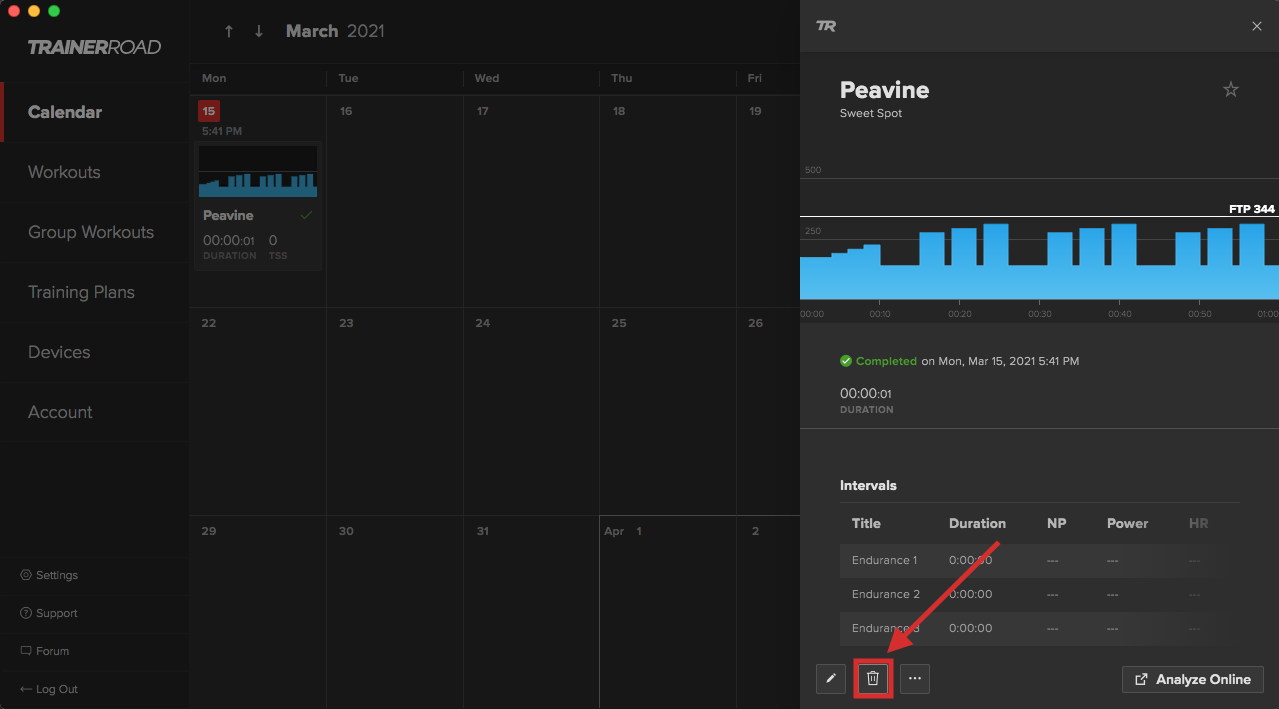Click the green completed checkmark on Peavine card

(306, 215)
